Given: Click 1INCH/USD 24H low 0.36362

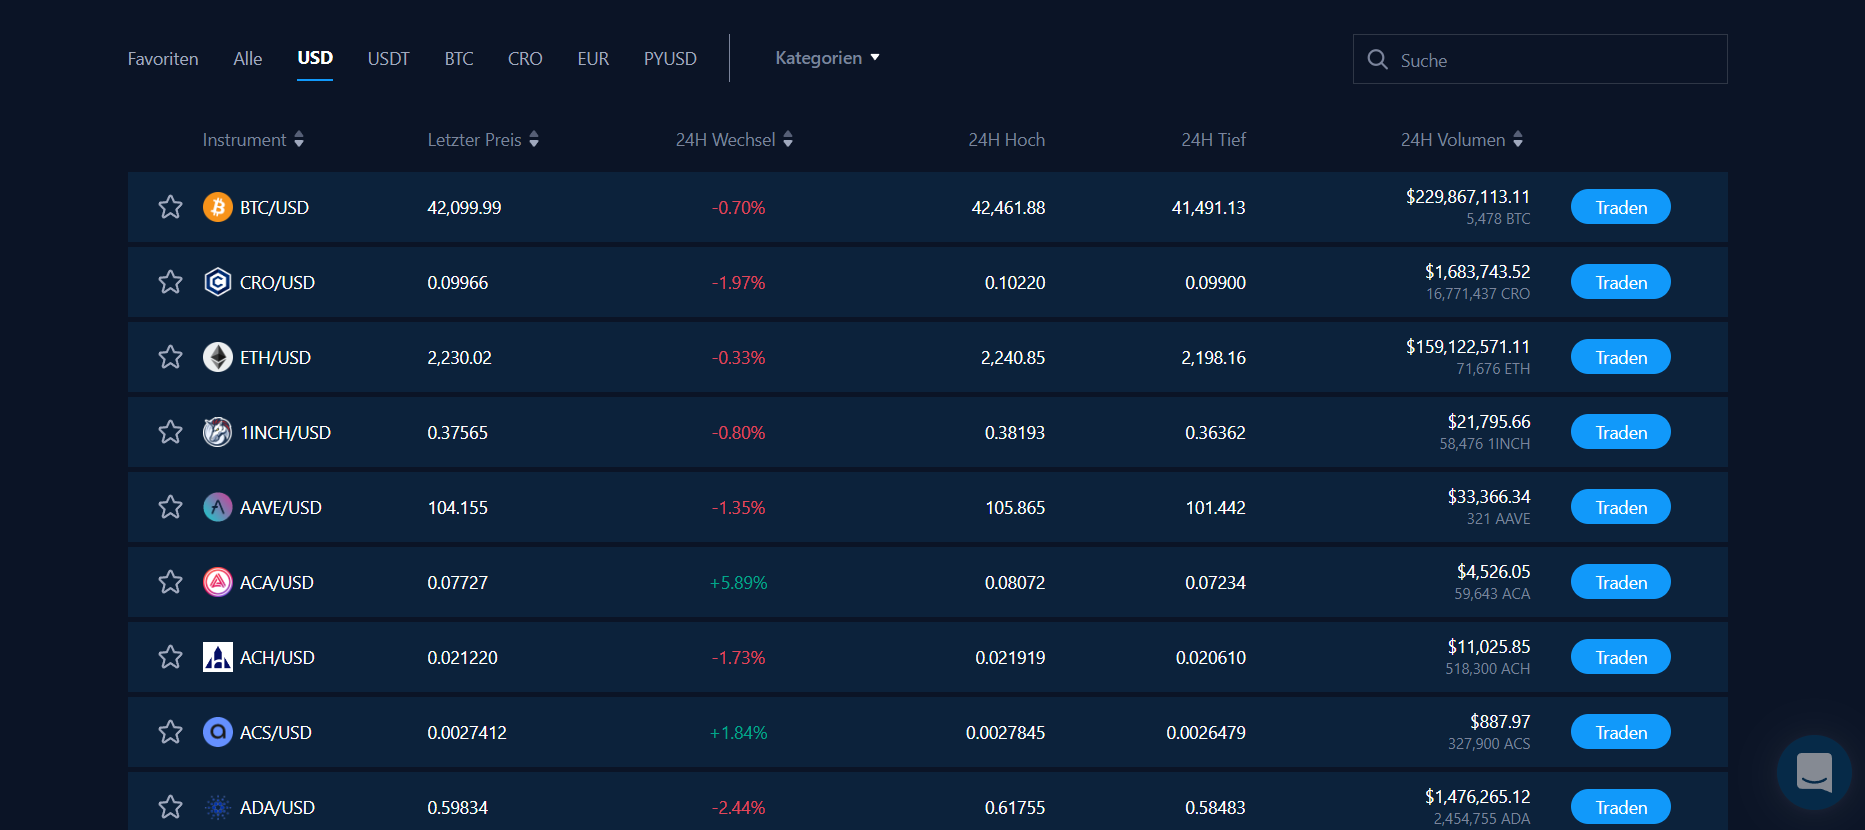Looking at the screenshot, I should click(x=1215, y=432).
